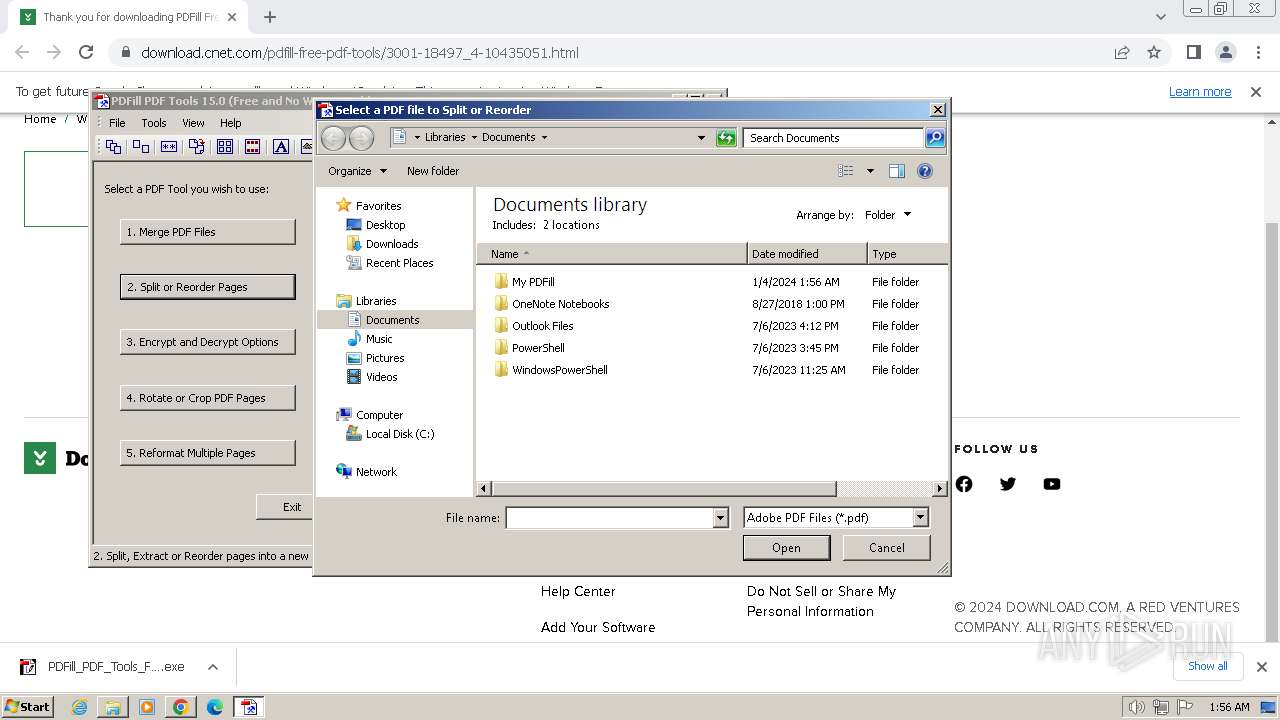Image resolution: width=1280 pixels, height=720 pixels.
Task: Switch to the CNET download Chrome tab
Action: (x=130, y=17)
